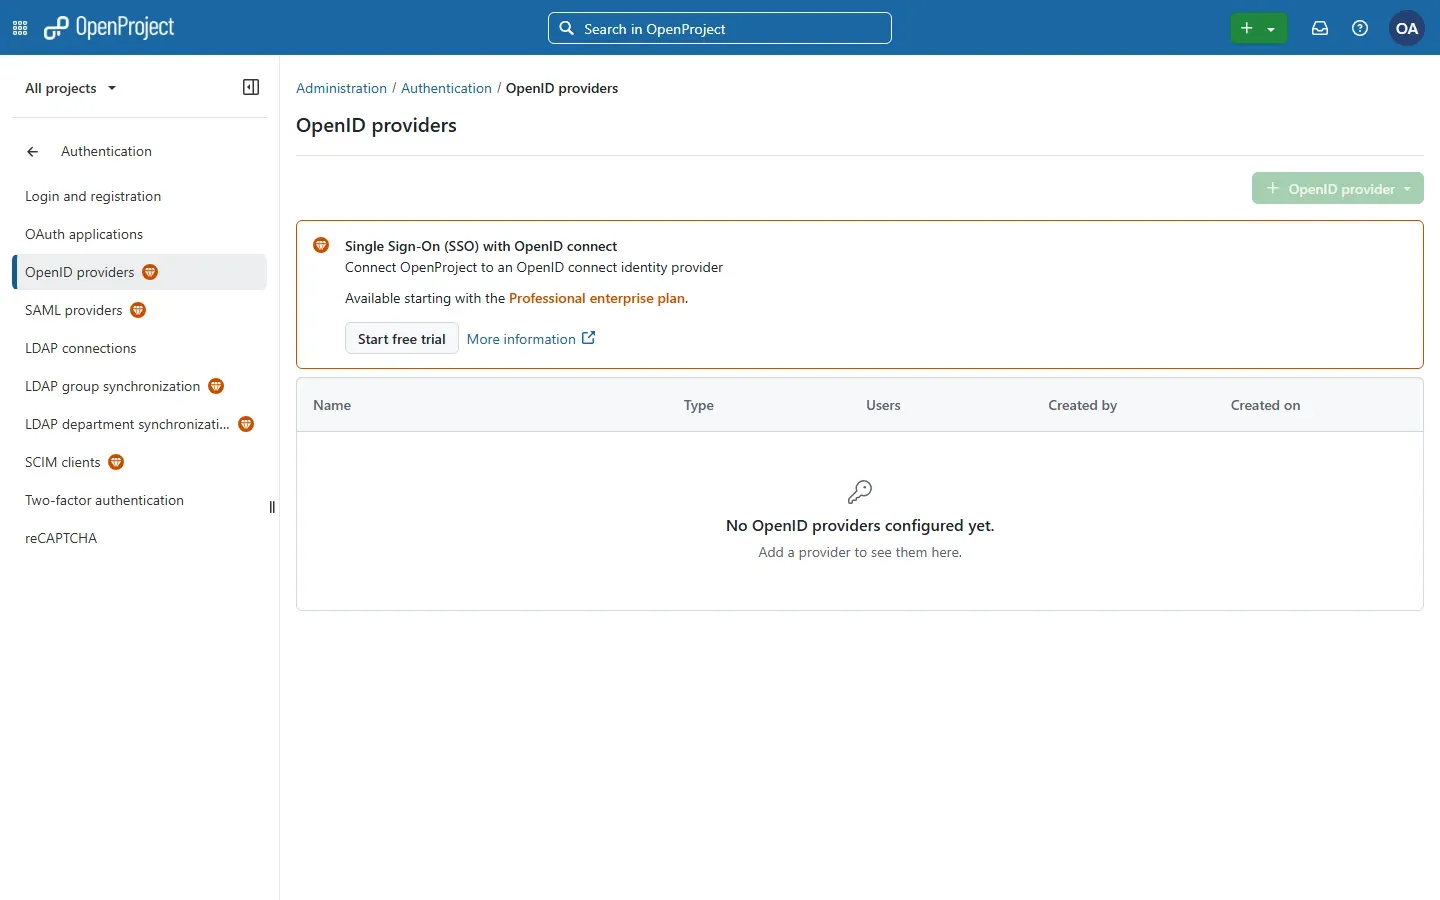The width and height of the screenshot is (1440, 900).
Task: Click the sidebar resize handle
Action: (272, 507)
